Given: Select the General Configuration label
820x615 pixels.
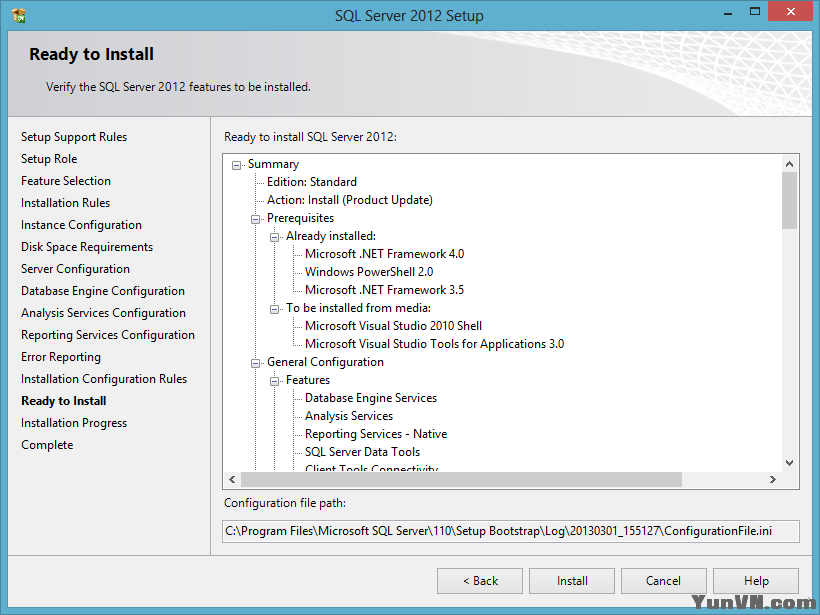Looking at the screenshot, I should pos(325,362).
